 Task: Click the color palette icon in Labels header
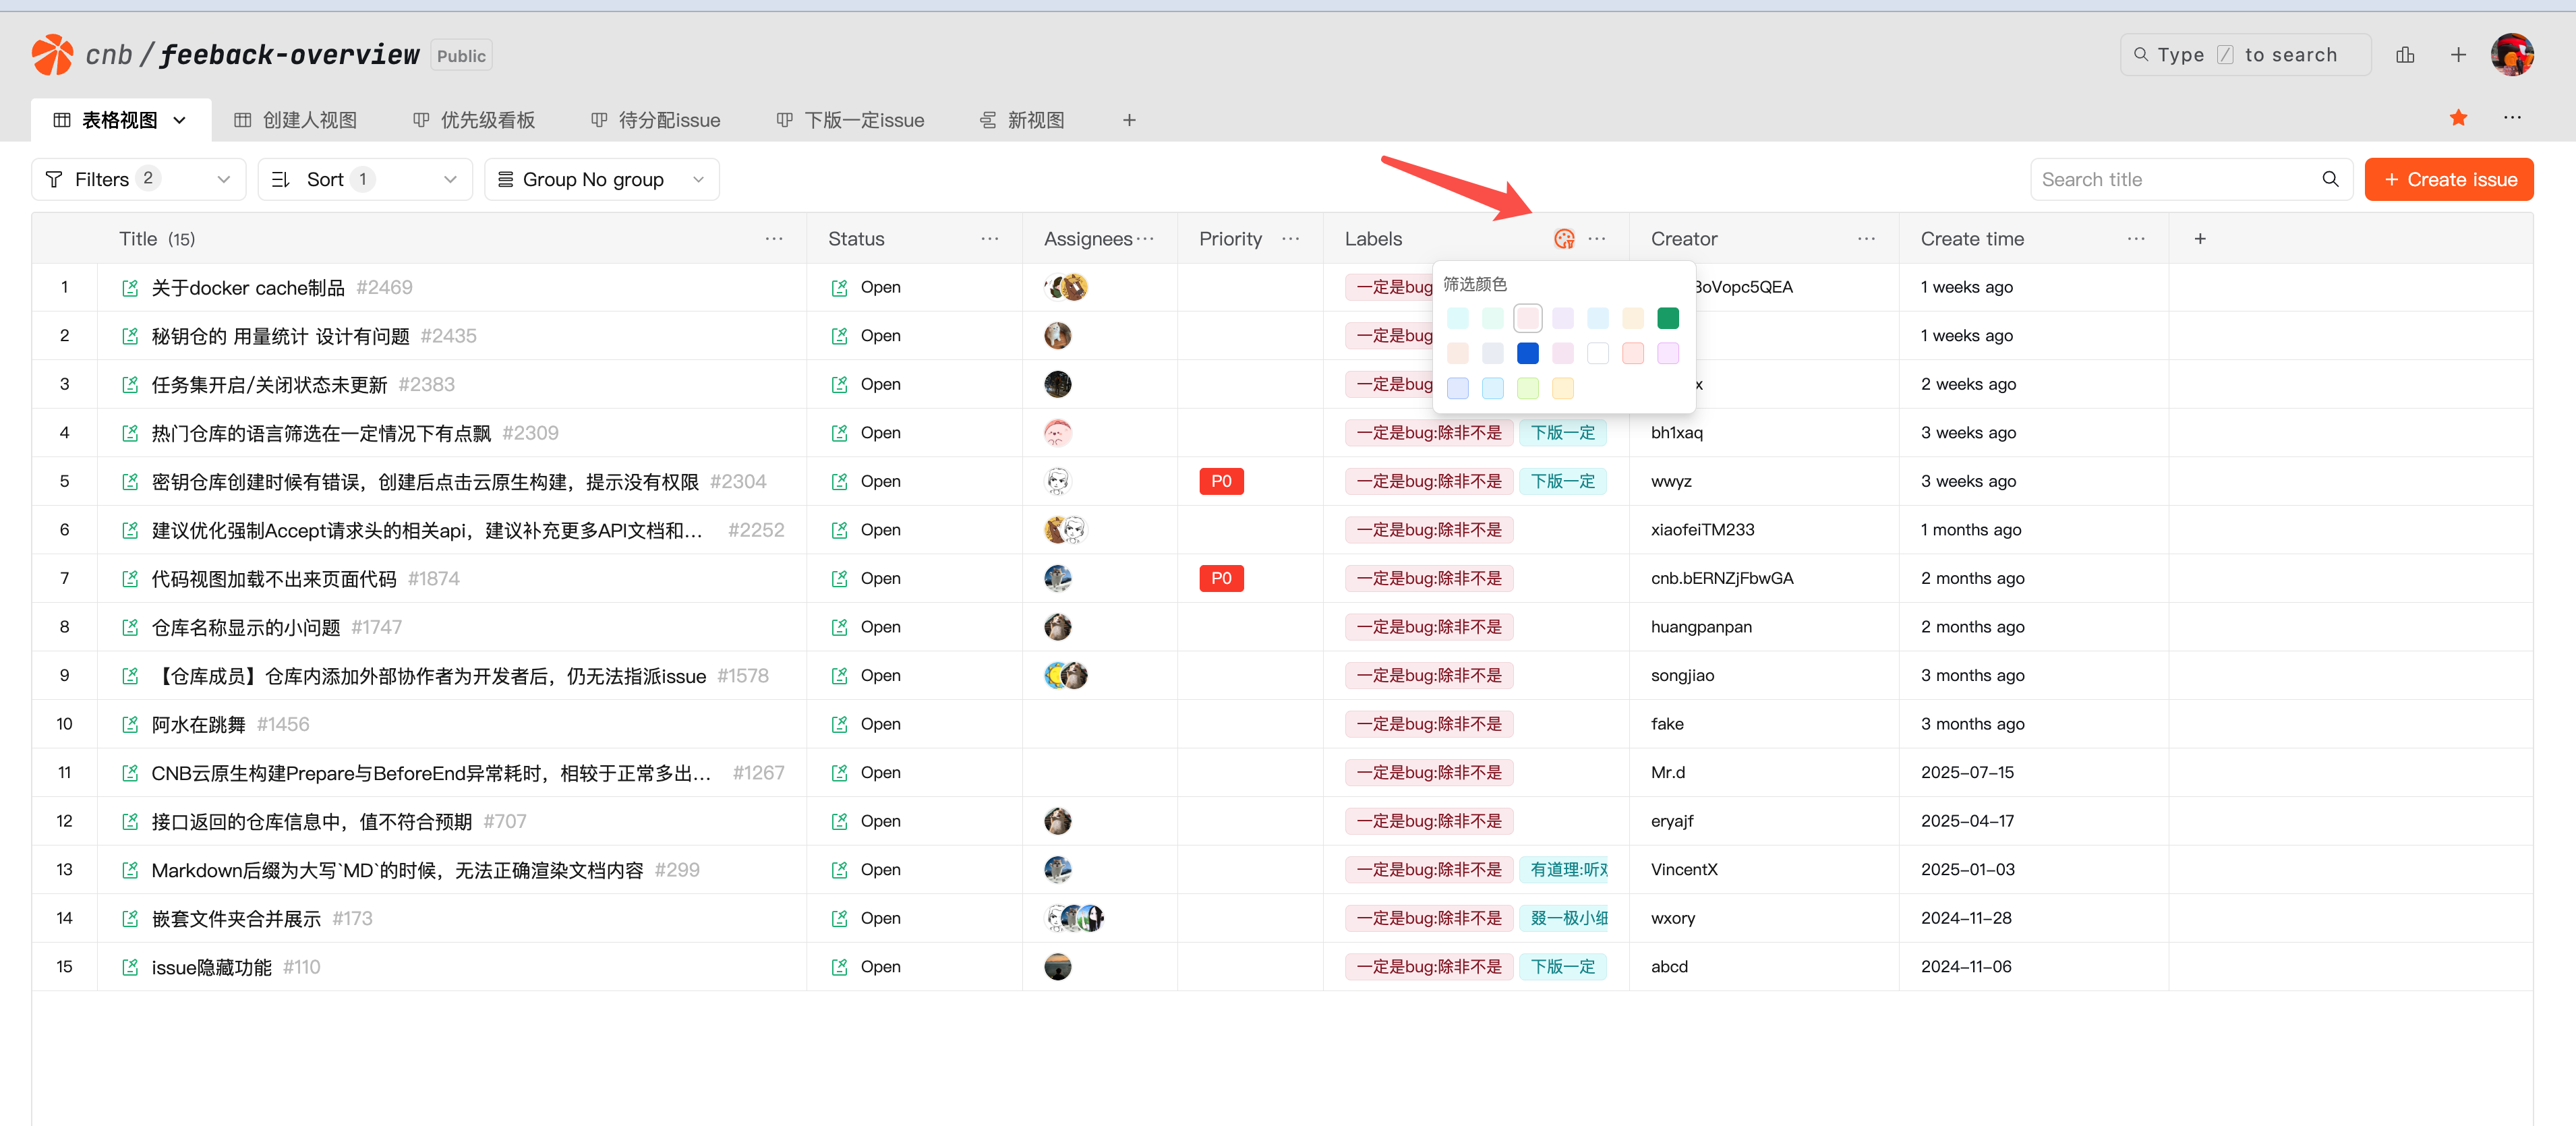click(x=1564, y=239)
